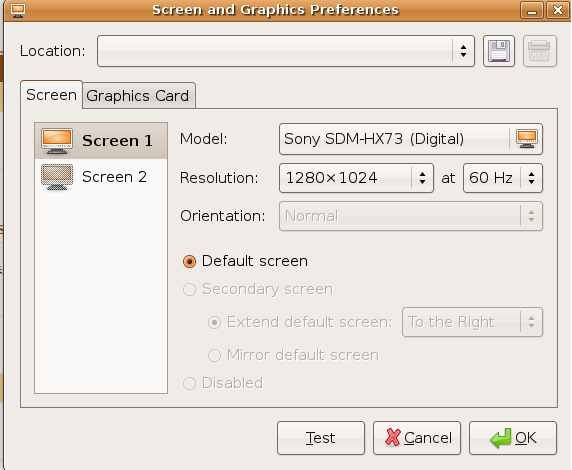Open the Resolution 1280×1024 dropdown

tap(356, 178)
